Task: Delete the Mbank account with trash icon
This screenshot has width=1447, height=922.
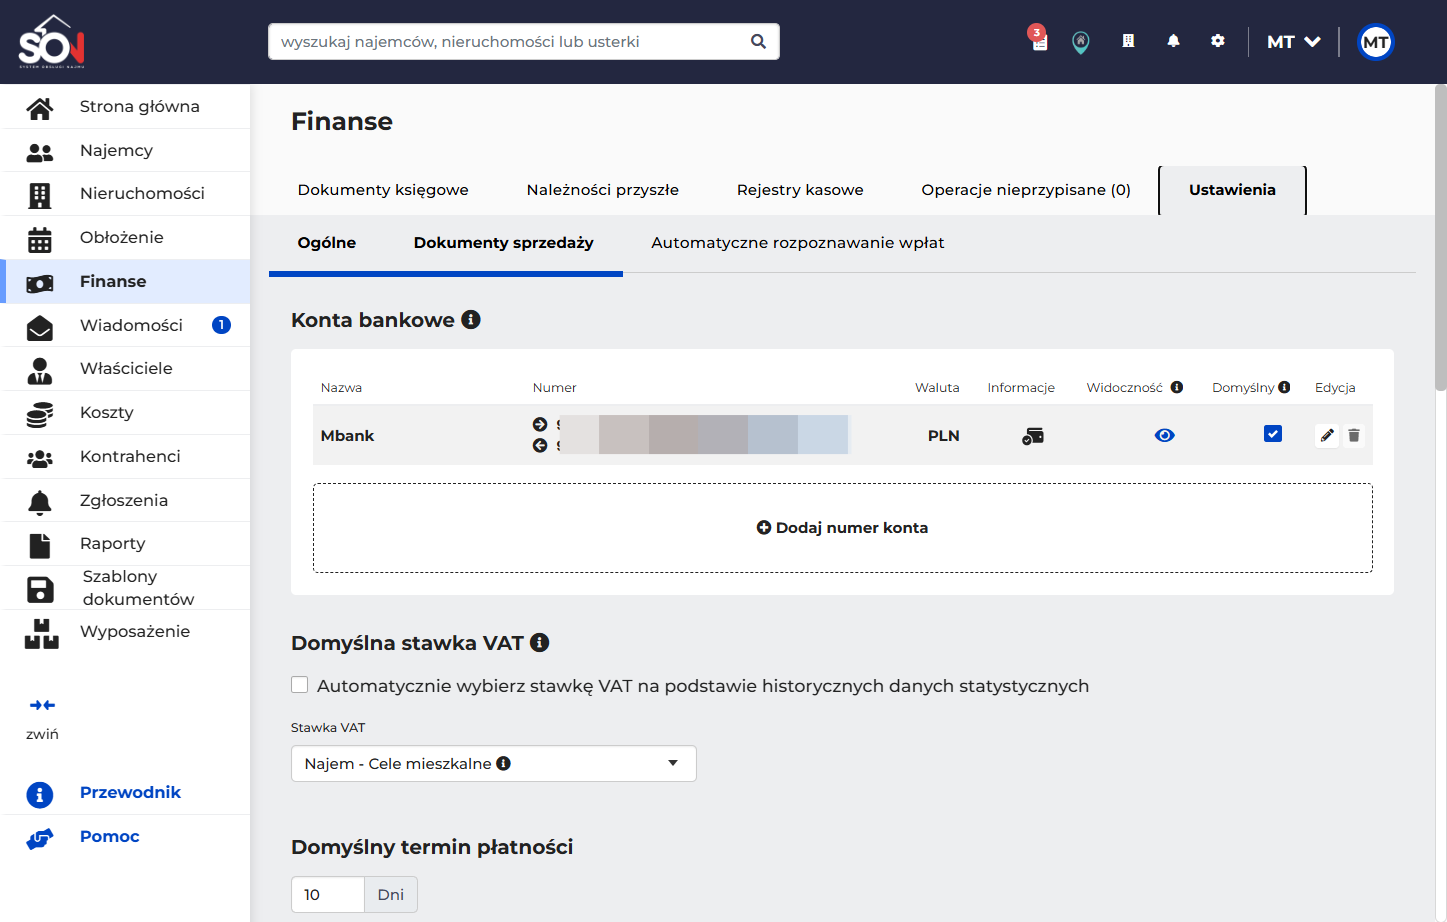Action: click(1354, 435)
